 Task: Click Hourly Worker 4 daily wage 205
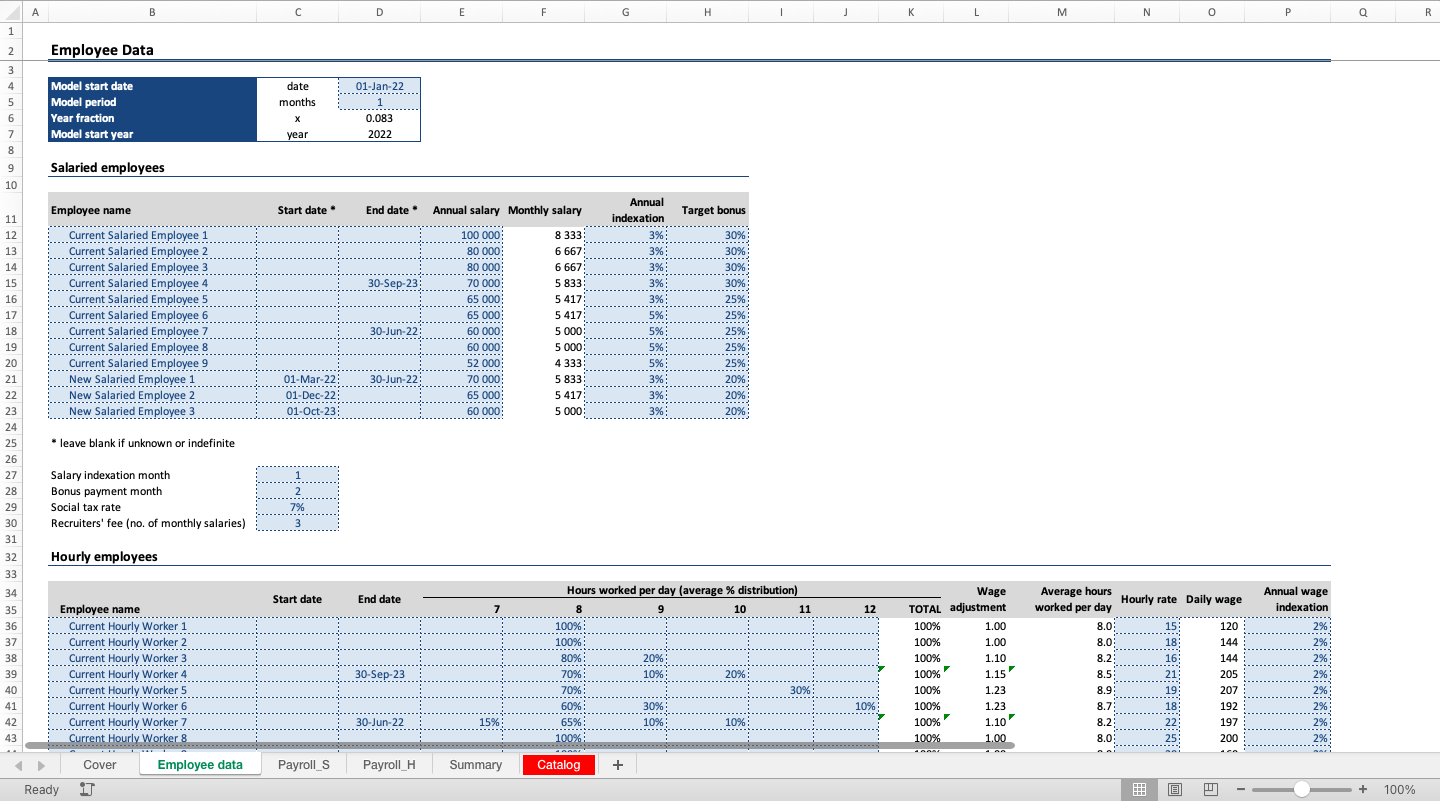(x=1212, y=674)
